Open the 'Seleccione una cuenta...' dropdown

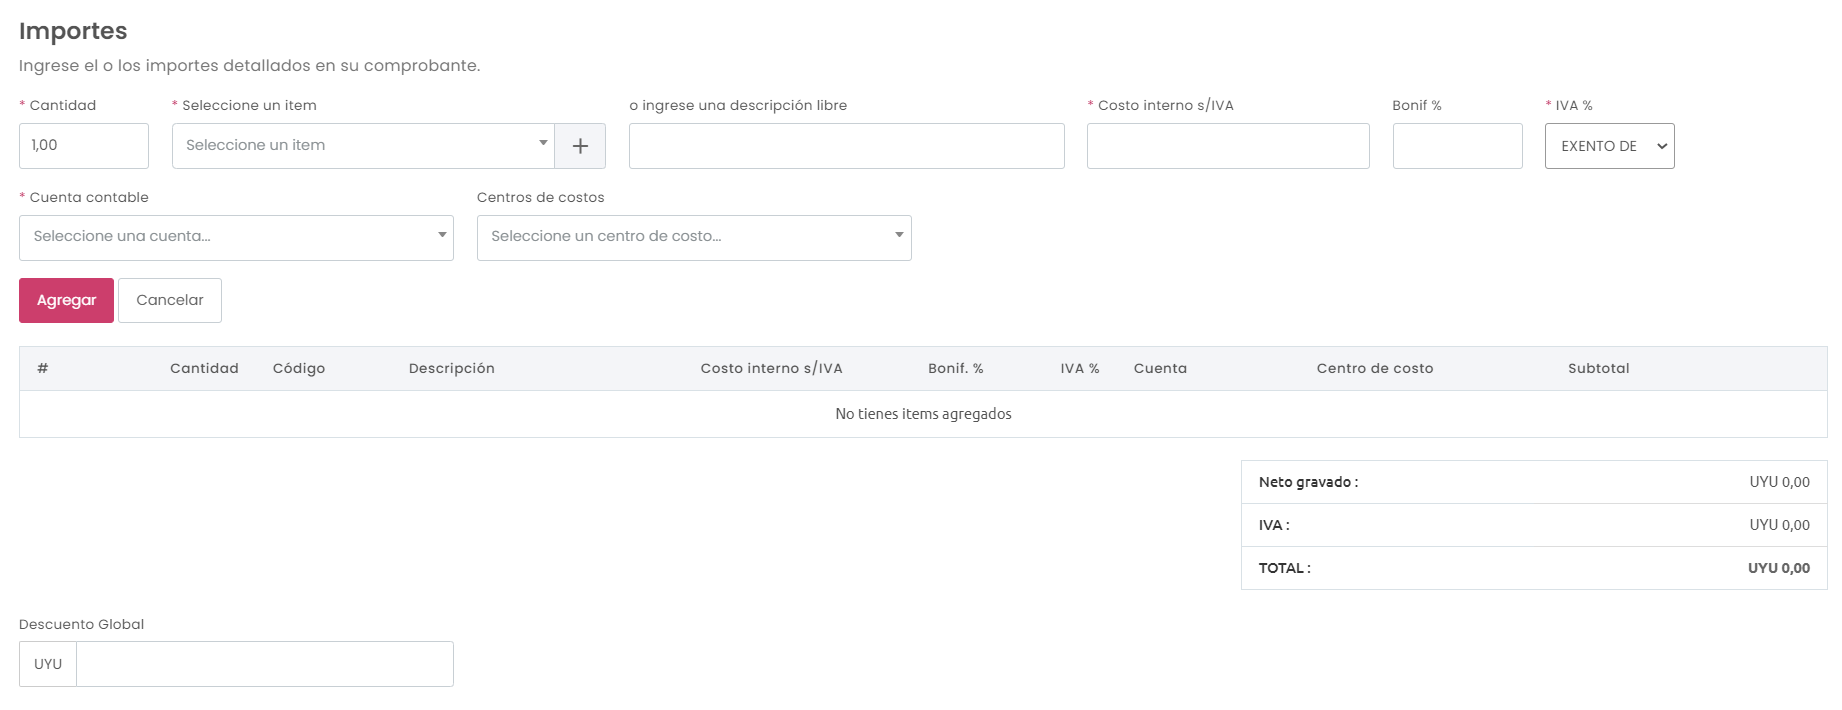pyautogui.click(x=236, y=238)
